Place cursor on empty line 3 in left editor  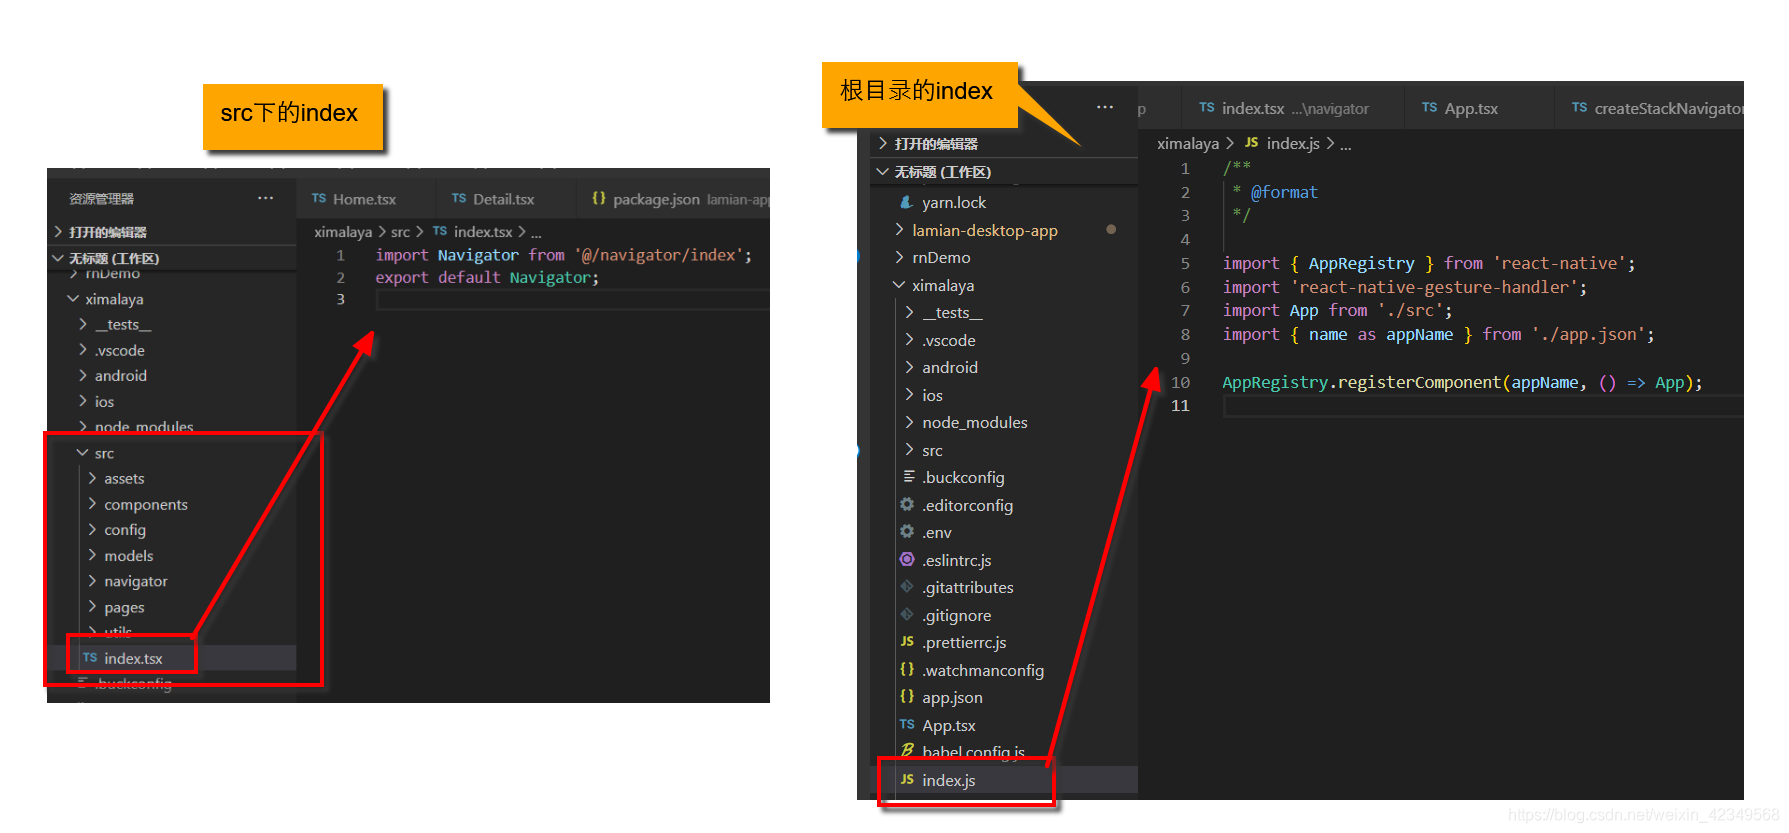[572, 300]
